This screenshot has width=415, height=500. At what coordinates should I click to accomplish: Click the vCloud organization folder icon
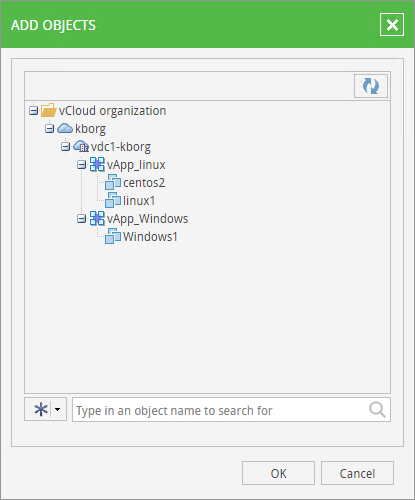[x=48, y=110]
